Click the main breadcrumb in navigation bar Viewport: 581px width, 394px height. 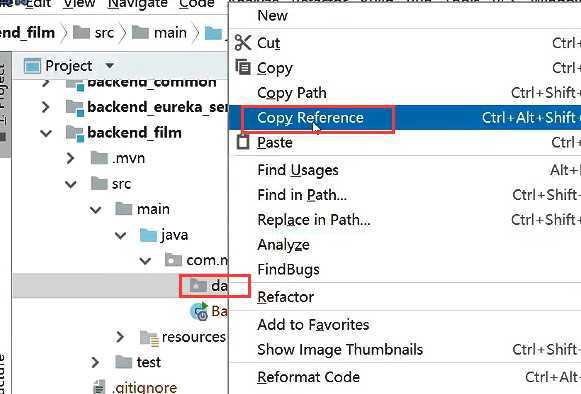pos(170,33)
